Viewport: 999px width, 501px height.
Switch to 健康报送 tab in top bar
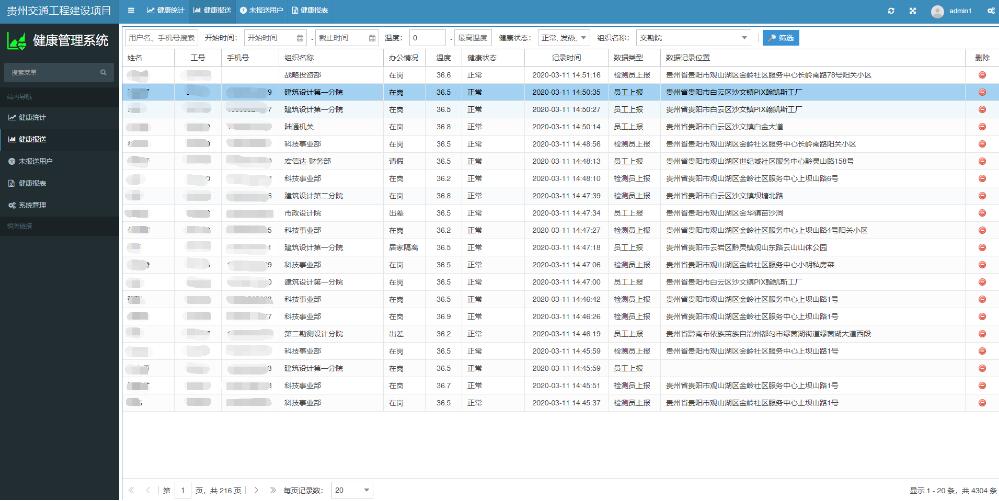[x=212, y=11]
